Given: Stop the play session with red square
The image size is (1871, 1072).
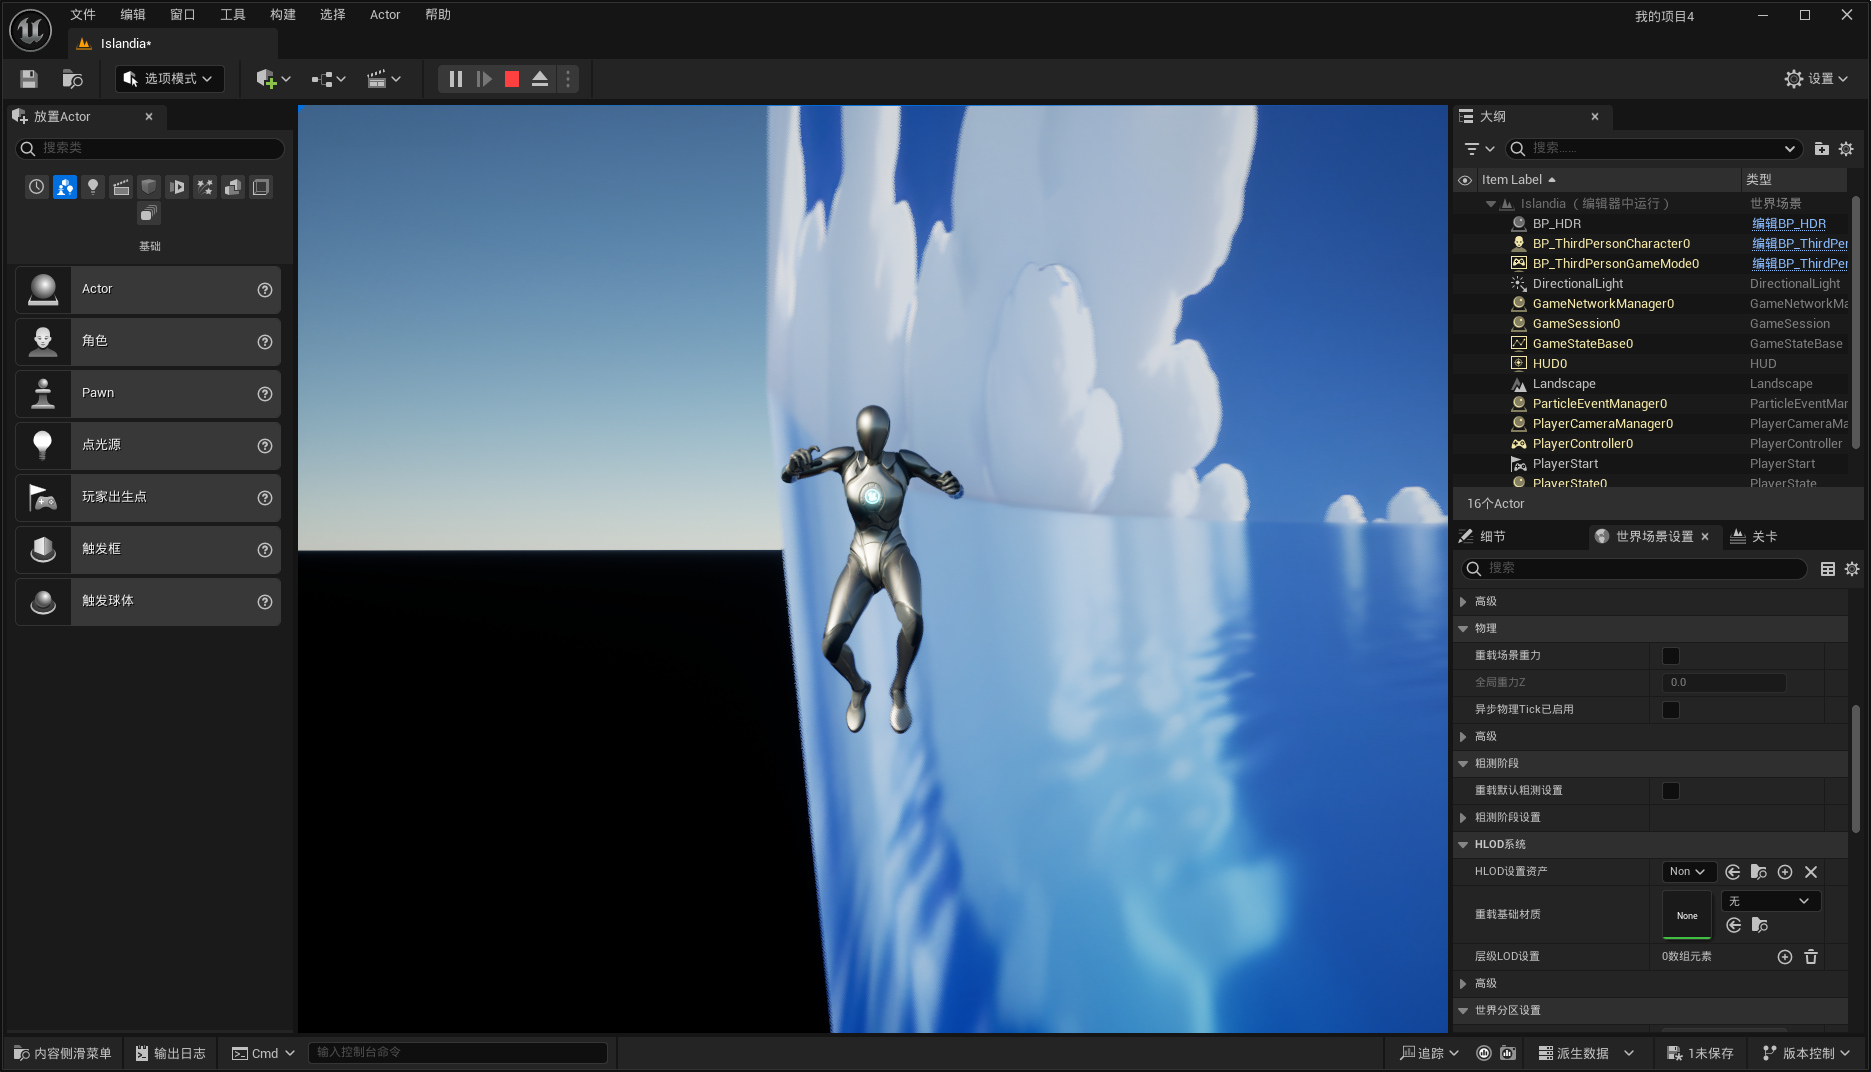Looking at the screenshot, I should tap(512, 79).
